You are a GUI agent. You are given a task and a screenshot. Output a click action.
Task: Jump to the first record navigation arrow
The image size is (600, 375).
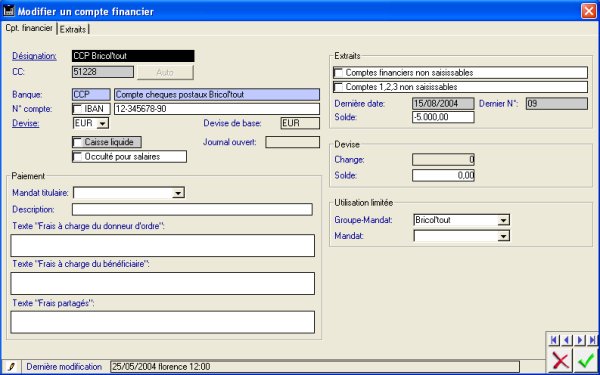[554, 340]
